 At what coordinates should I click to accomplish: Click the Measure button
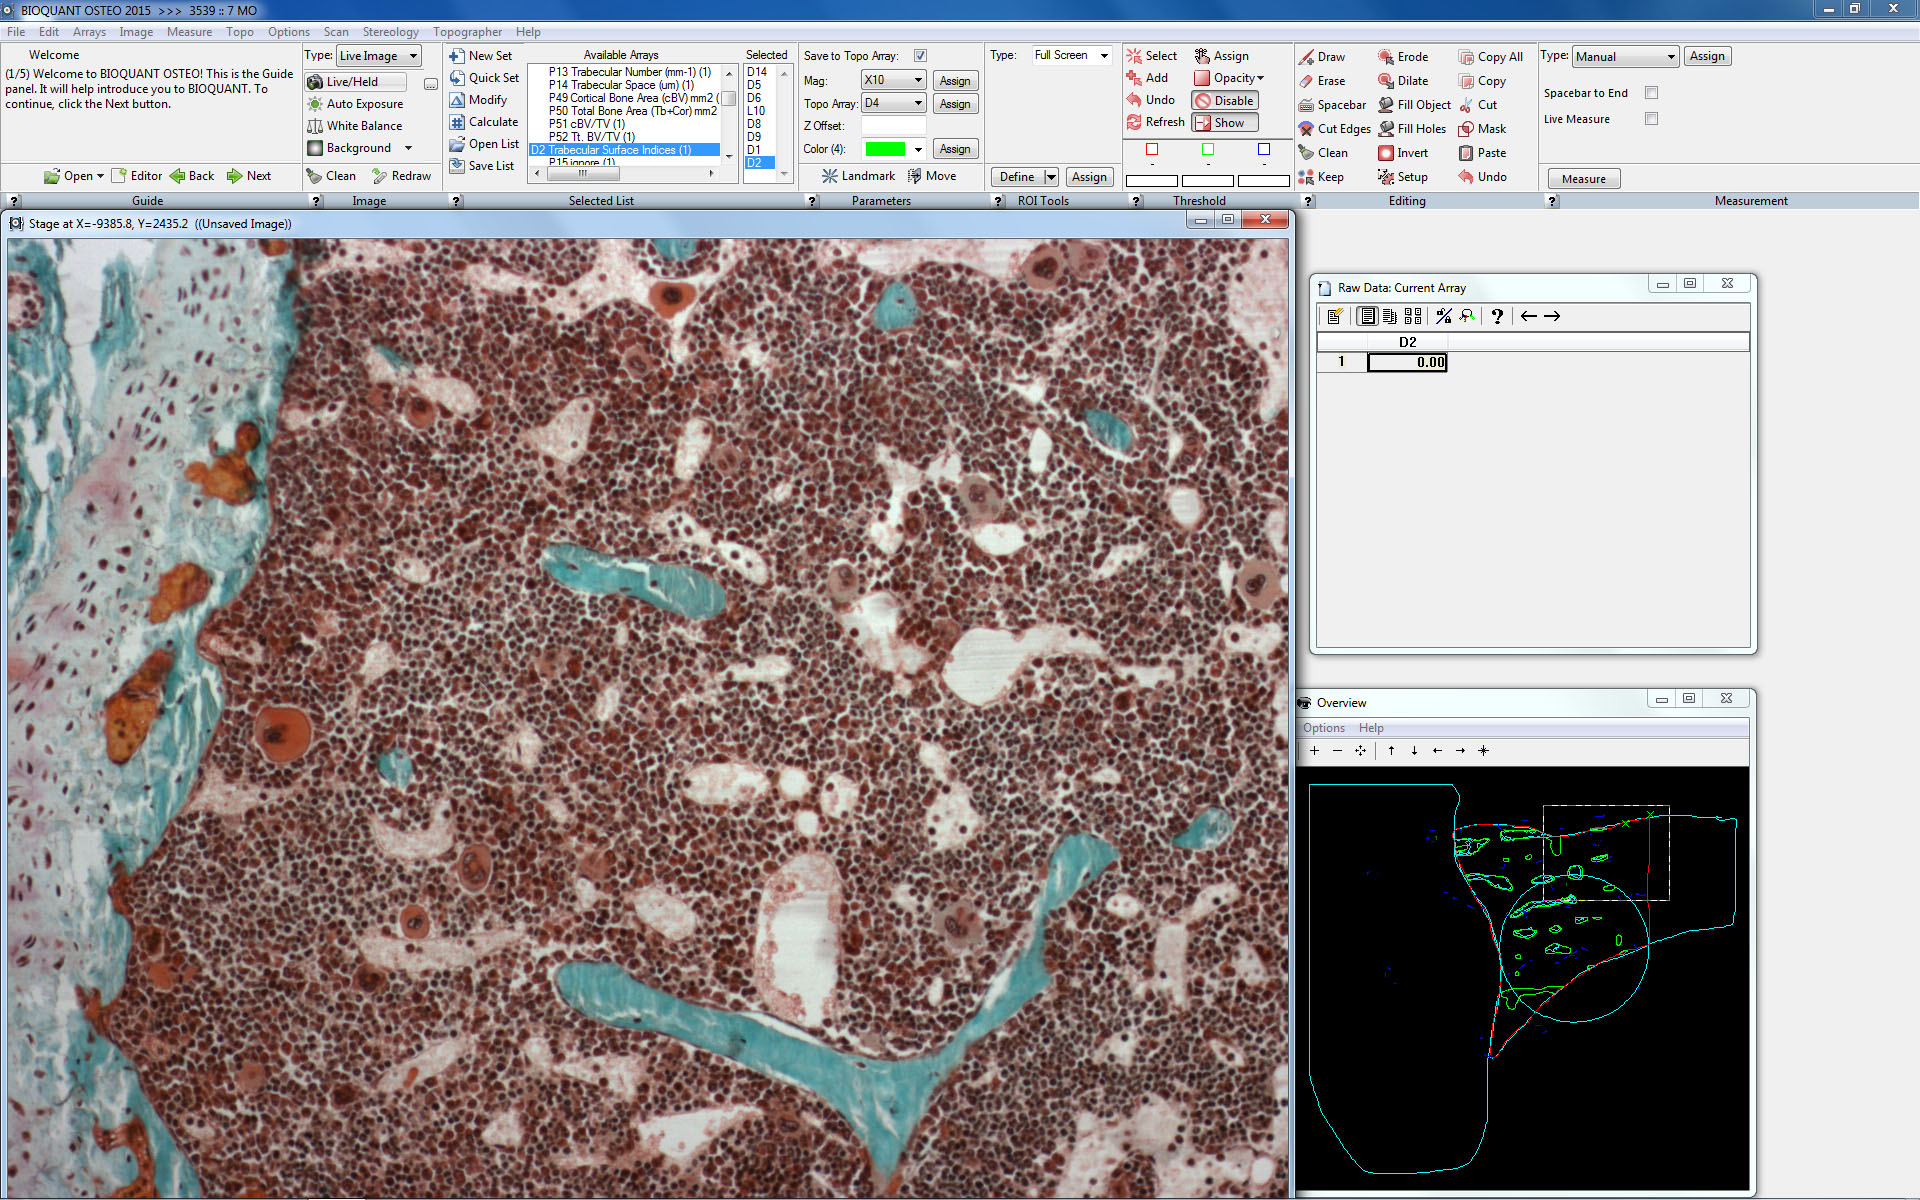1584,179
